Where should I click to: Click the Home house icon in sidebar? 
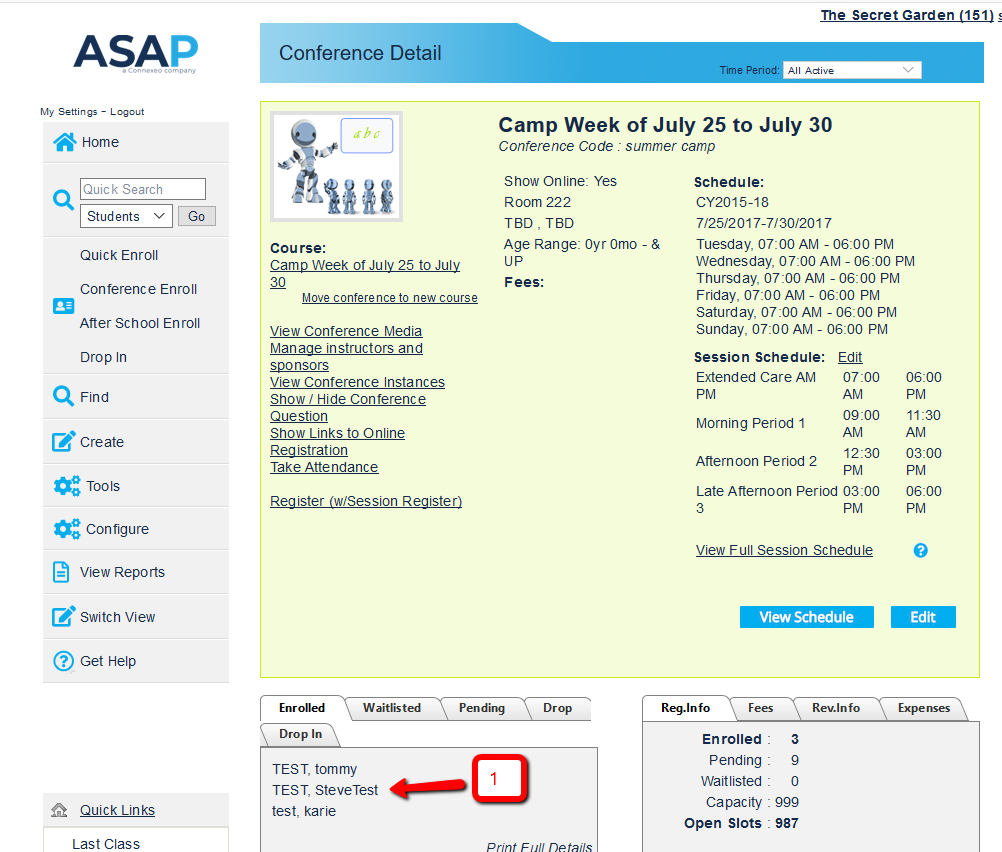65,142
